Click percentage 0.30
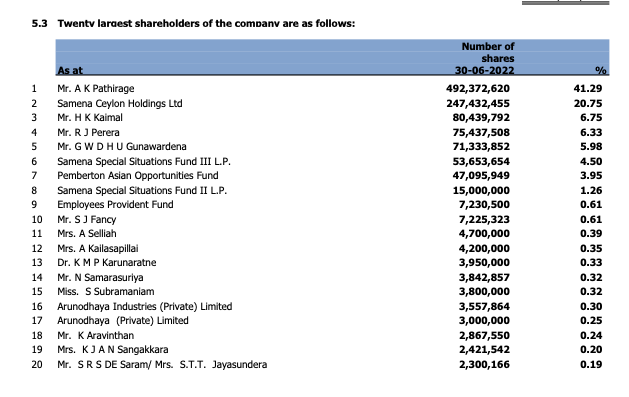 click(x=591, y=306)
